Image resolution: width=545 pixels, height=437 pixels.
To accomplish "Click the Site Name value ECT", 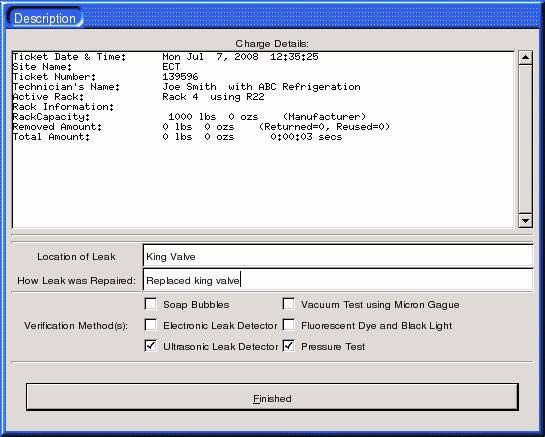I will (171, 66).
